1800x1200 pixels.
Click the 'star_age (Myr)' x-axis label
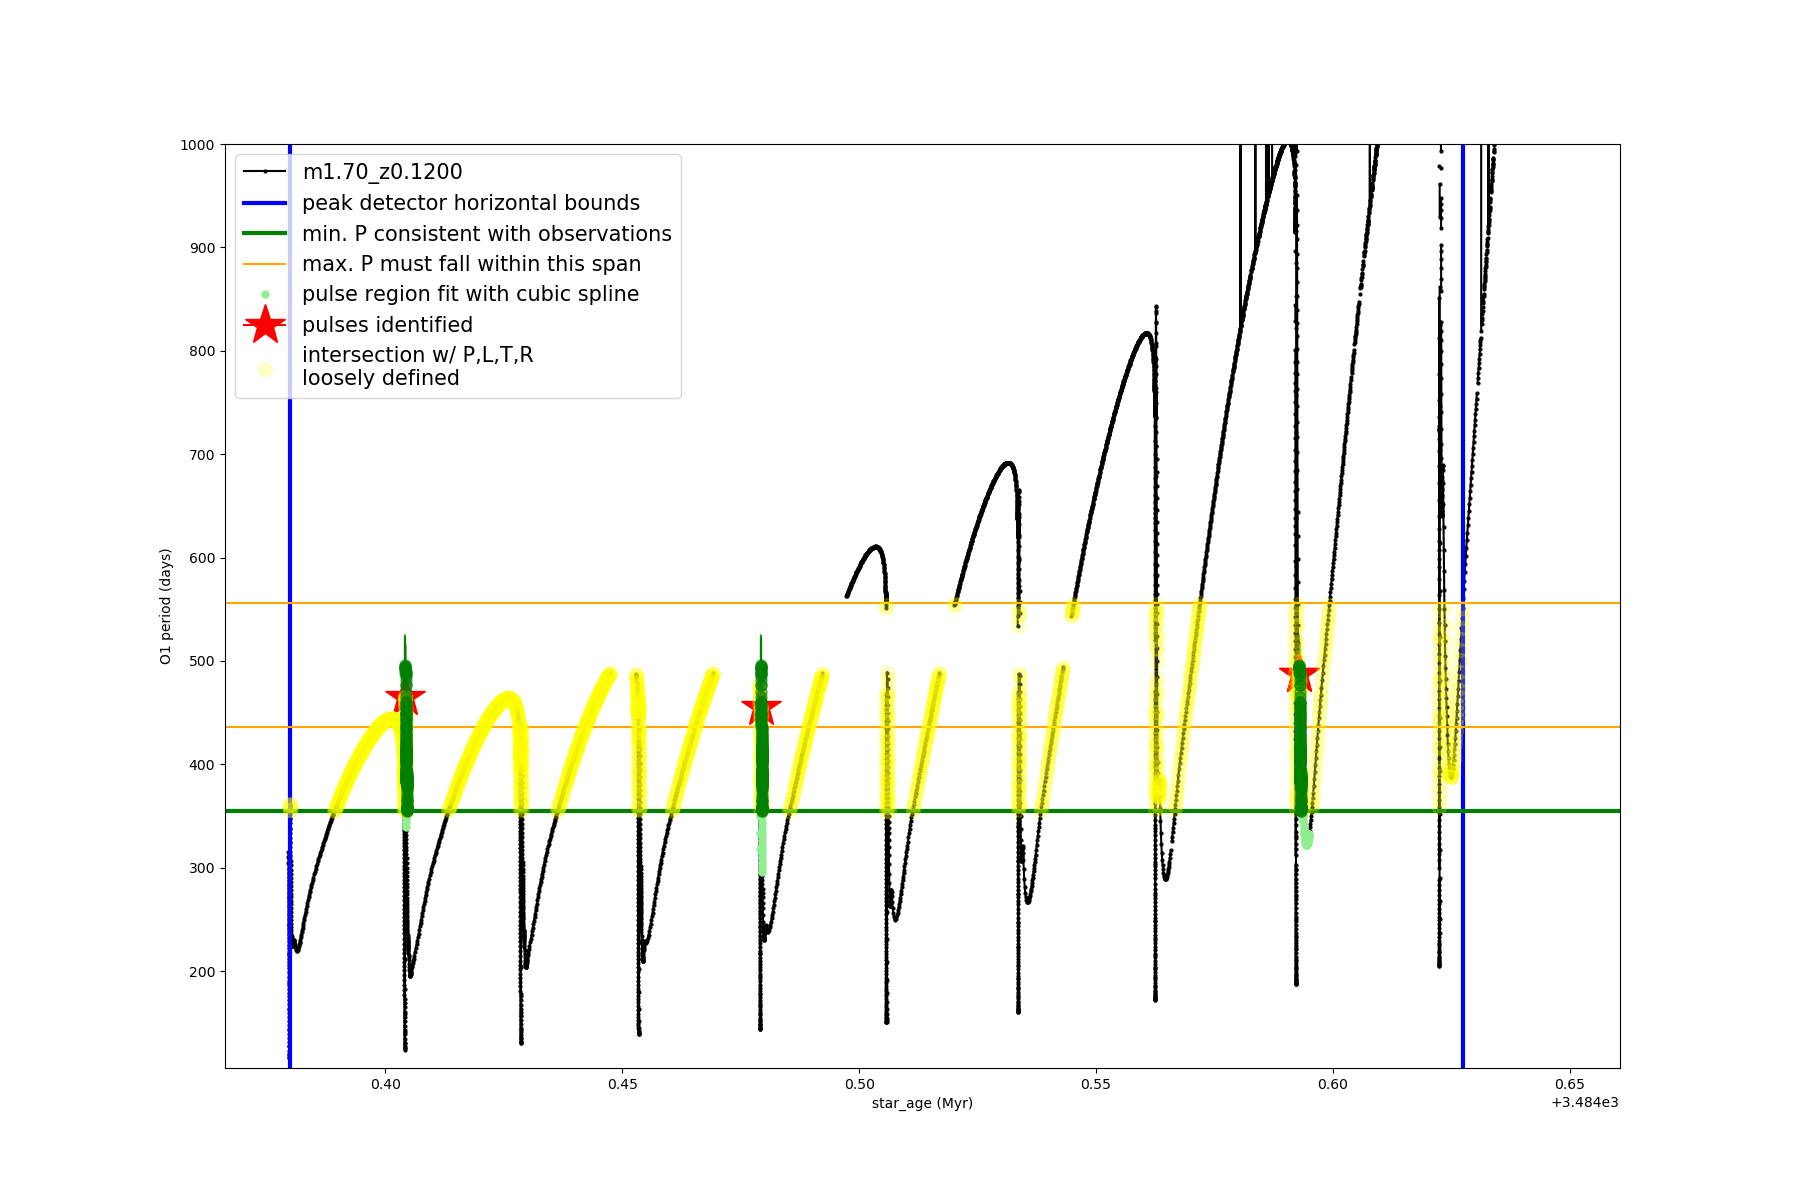click(x=922, y=1103)
